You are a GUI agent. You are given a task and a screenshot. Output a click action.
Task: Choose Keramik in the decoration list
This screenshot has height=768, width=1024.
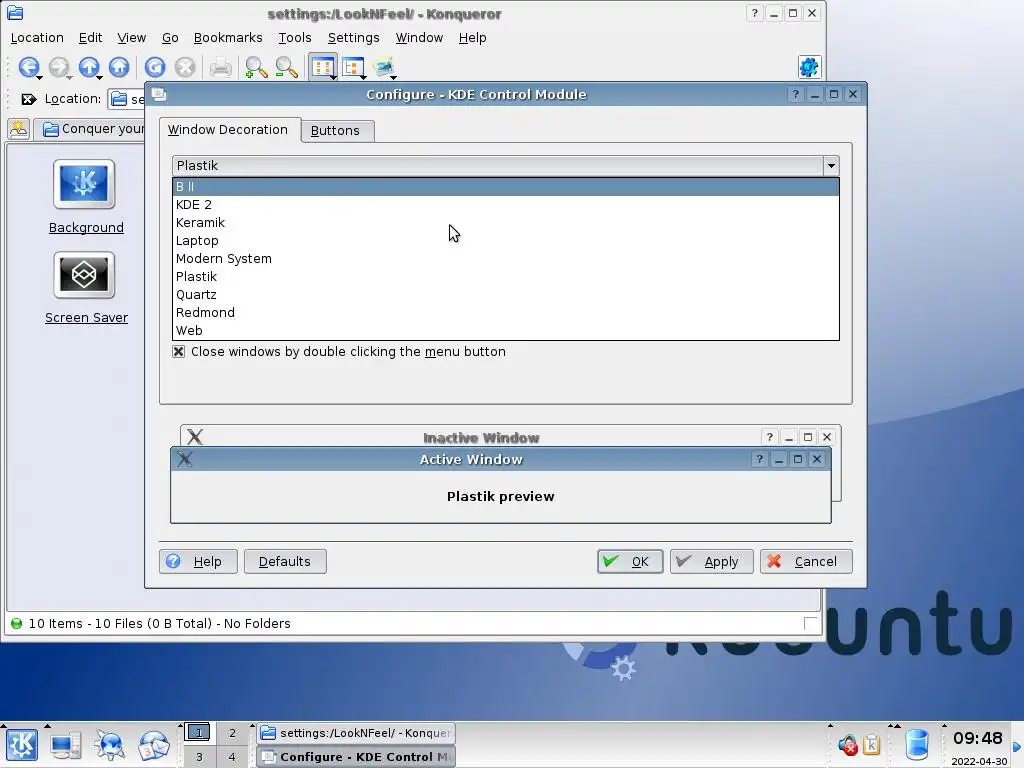pyautogui.click(x=505, y=223)
